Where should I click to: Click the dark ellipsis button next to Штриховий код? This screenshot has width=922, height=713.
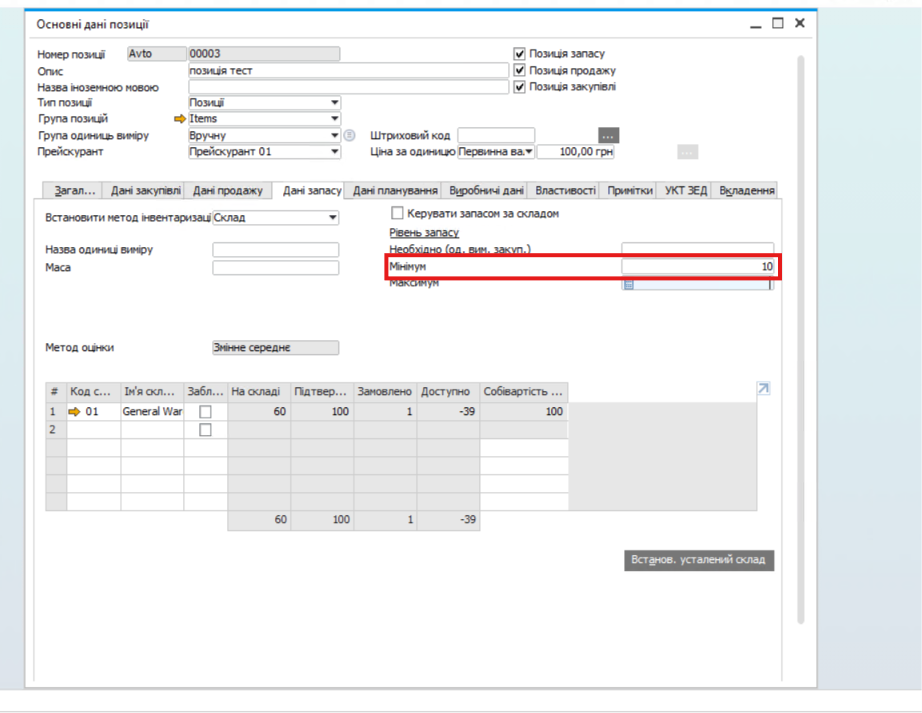pyautogui.click(x=608, y=136)
